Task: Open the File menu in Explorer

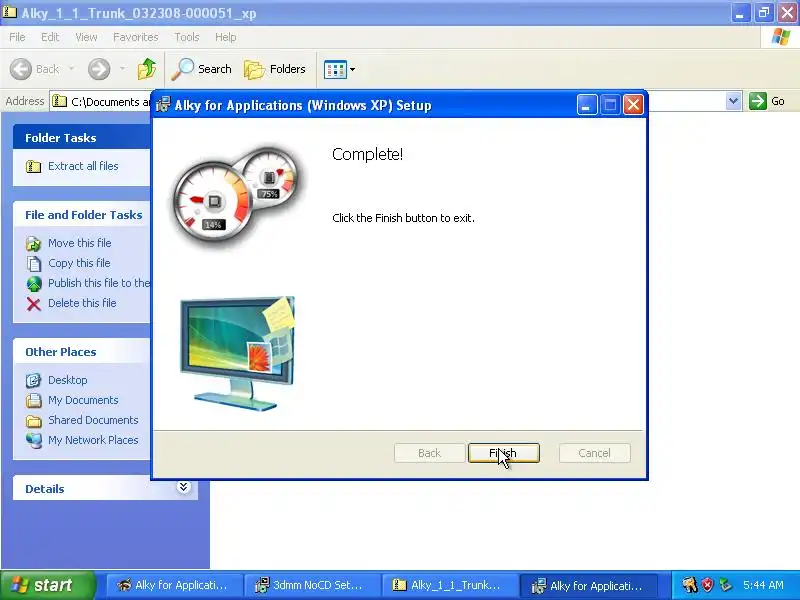Action: pyautogui.click(x=17, y=37)
